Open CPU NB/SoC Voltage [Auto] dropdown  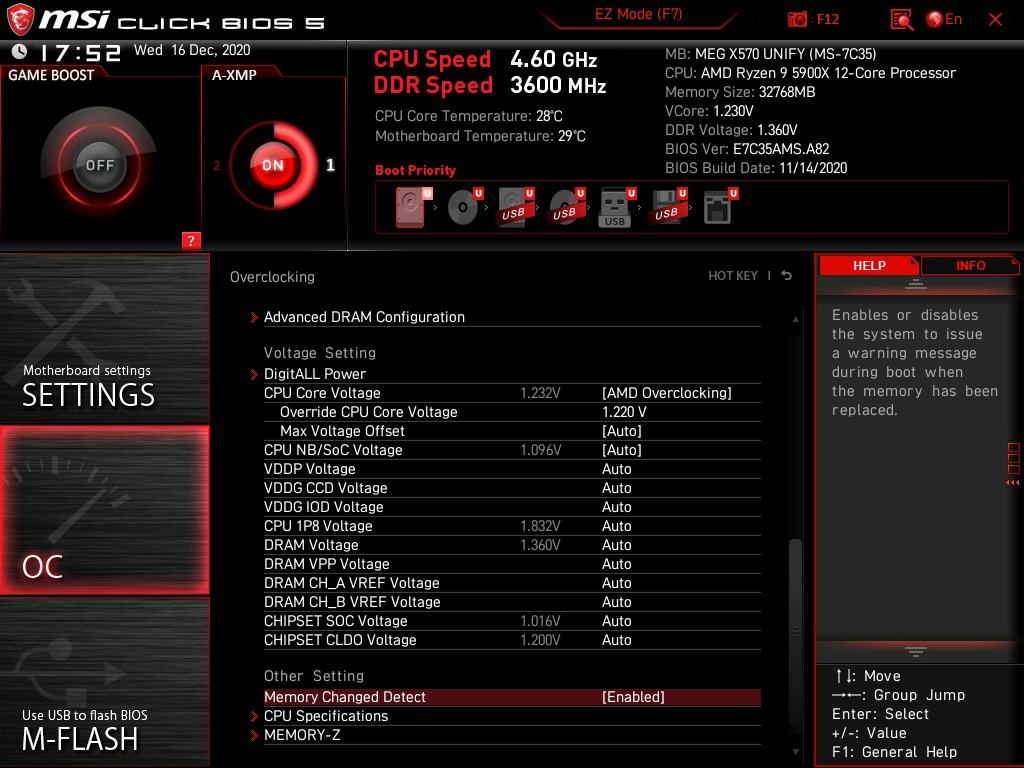[x=622, y=450]
